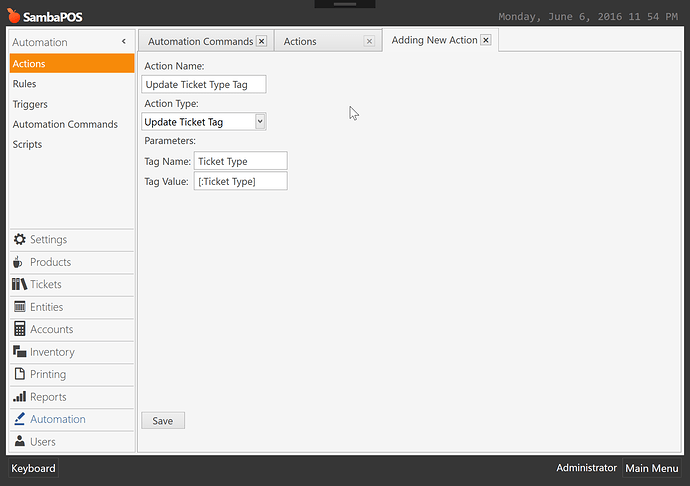The height and width of the screenshot is (486, 690).
Task: Open the Users section label
Action: click(x=43, y=442)
